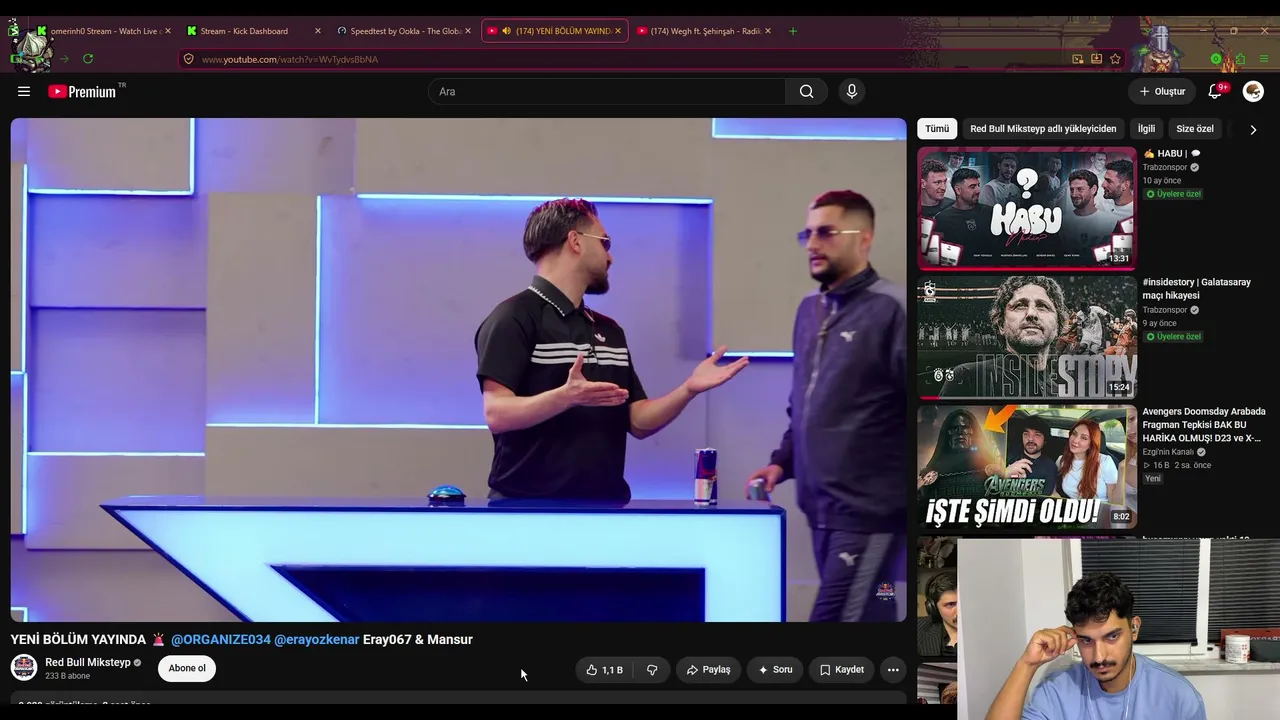This screenshot has width=1280, height=720.
Task: Bookmark this page with the star icon
Action: pyautogui.click(x=1115, y=59)
